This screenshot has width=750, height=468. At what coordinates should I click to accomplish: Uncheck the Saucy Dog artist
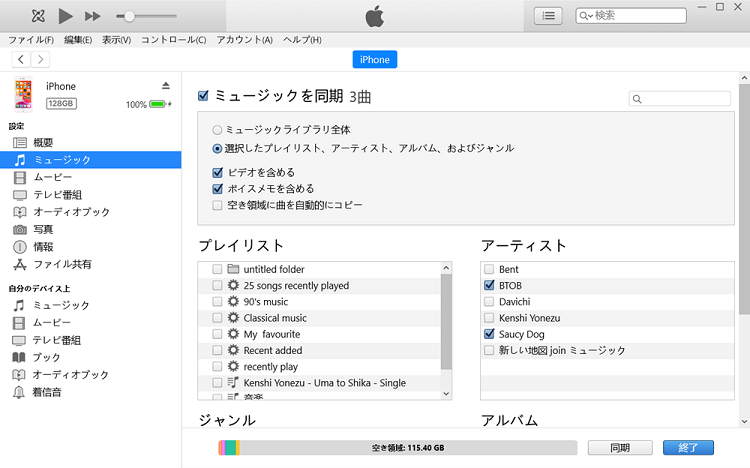[489, 334]
